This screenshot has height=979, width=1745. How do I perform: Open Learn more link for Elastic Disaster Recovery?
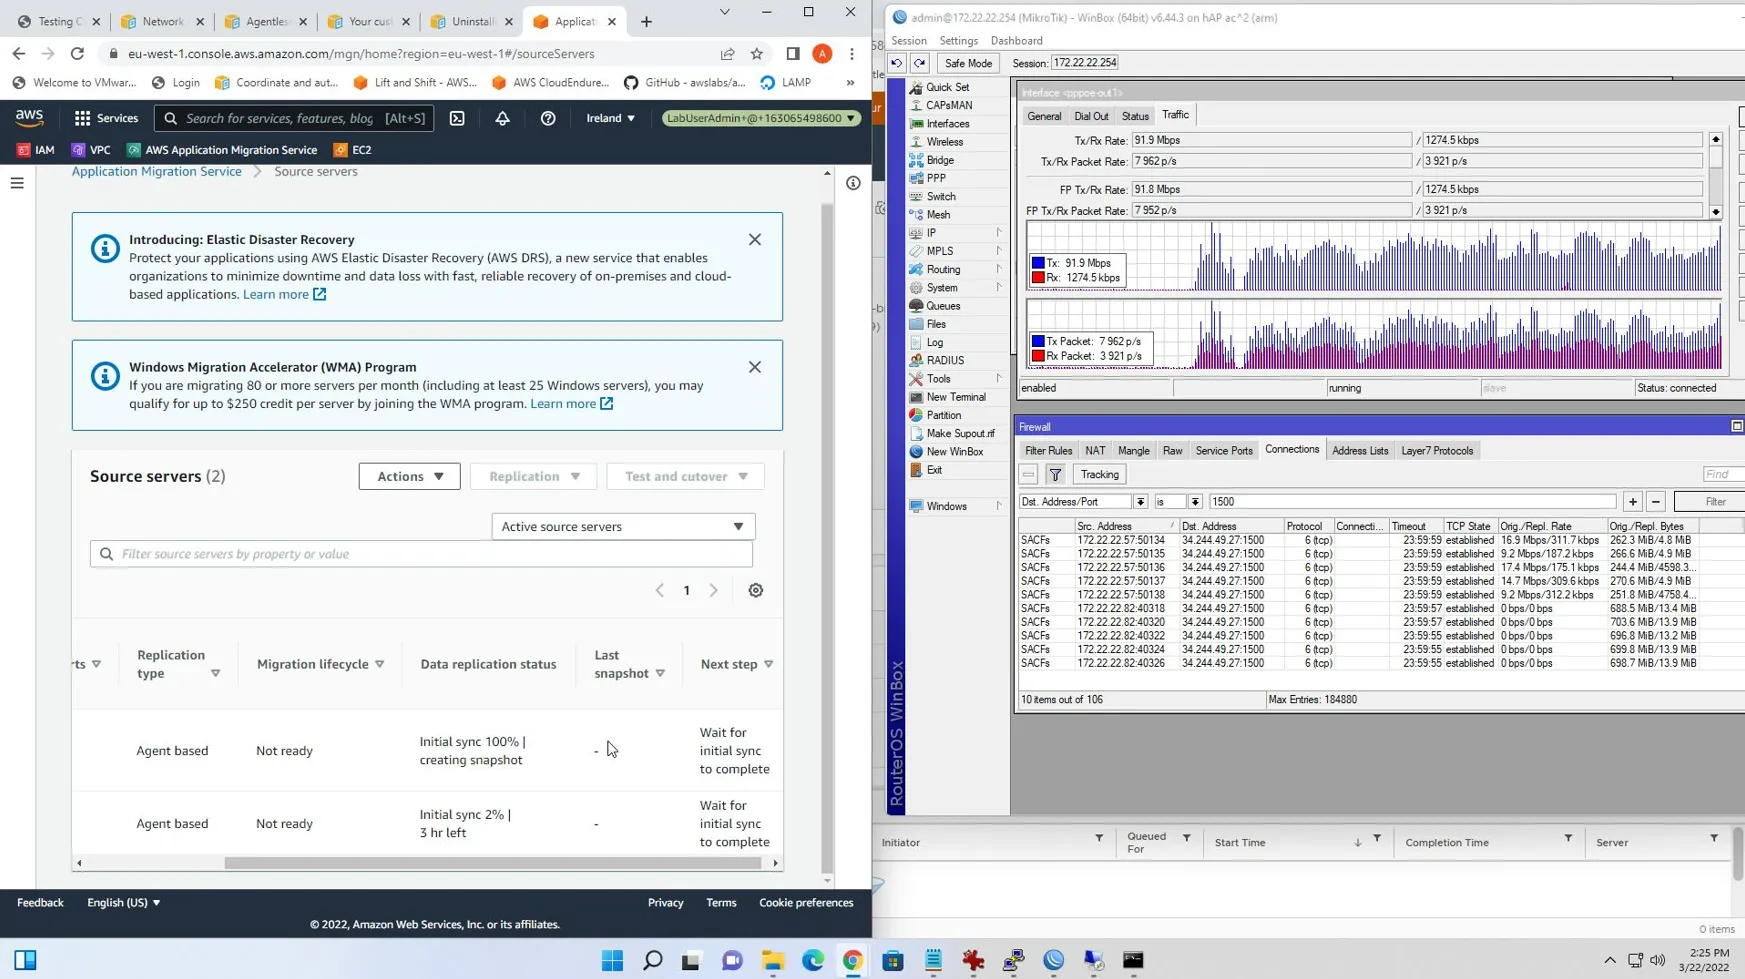284,295
